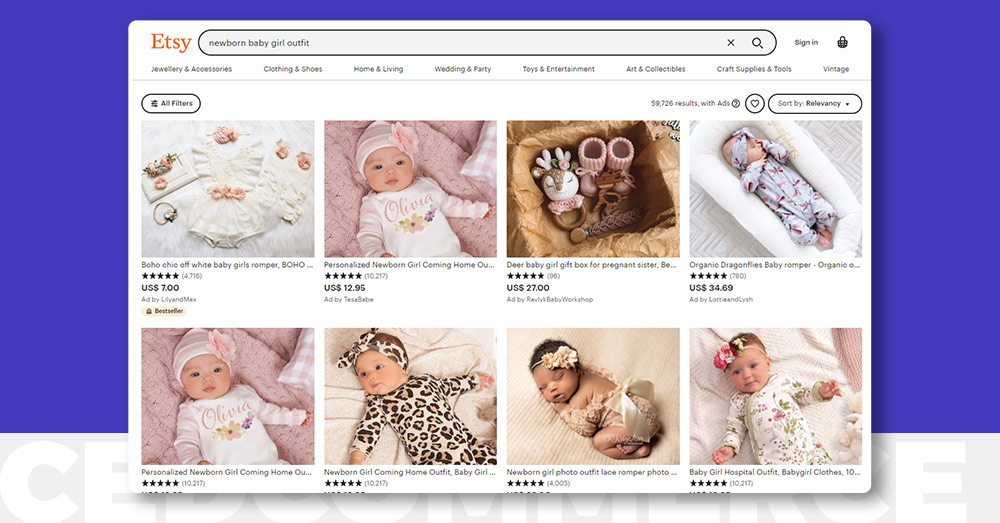Click the US$ 12.95 price
The height and width of the screenshot is (523, 1000).
344,288
